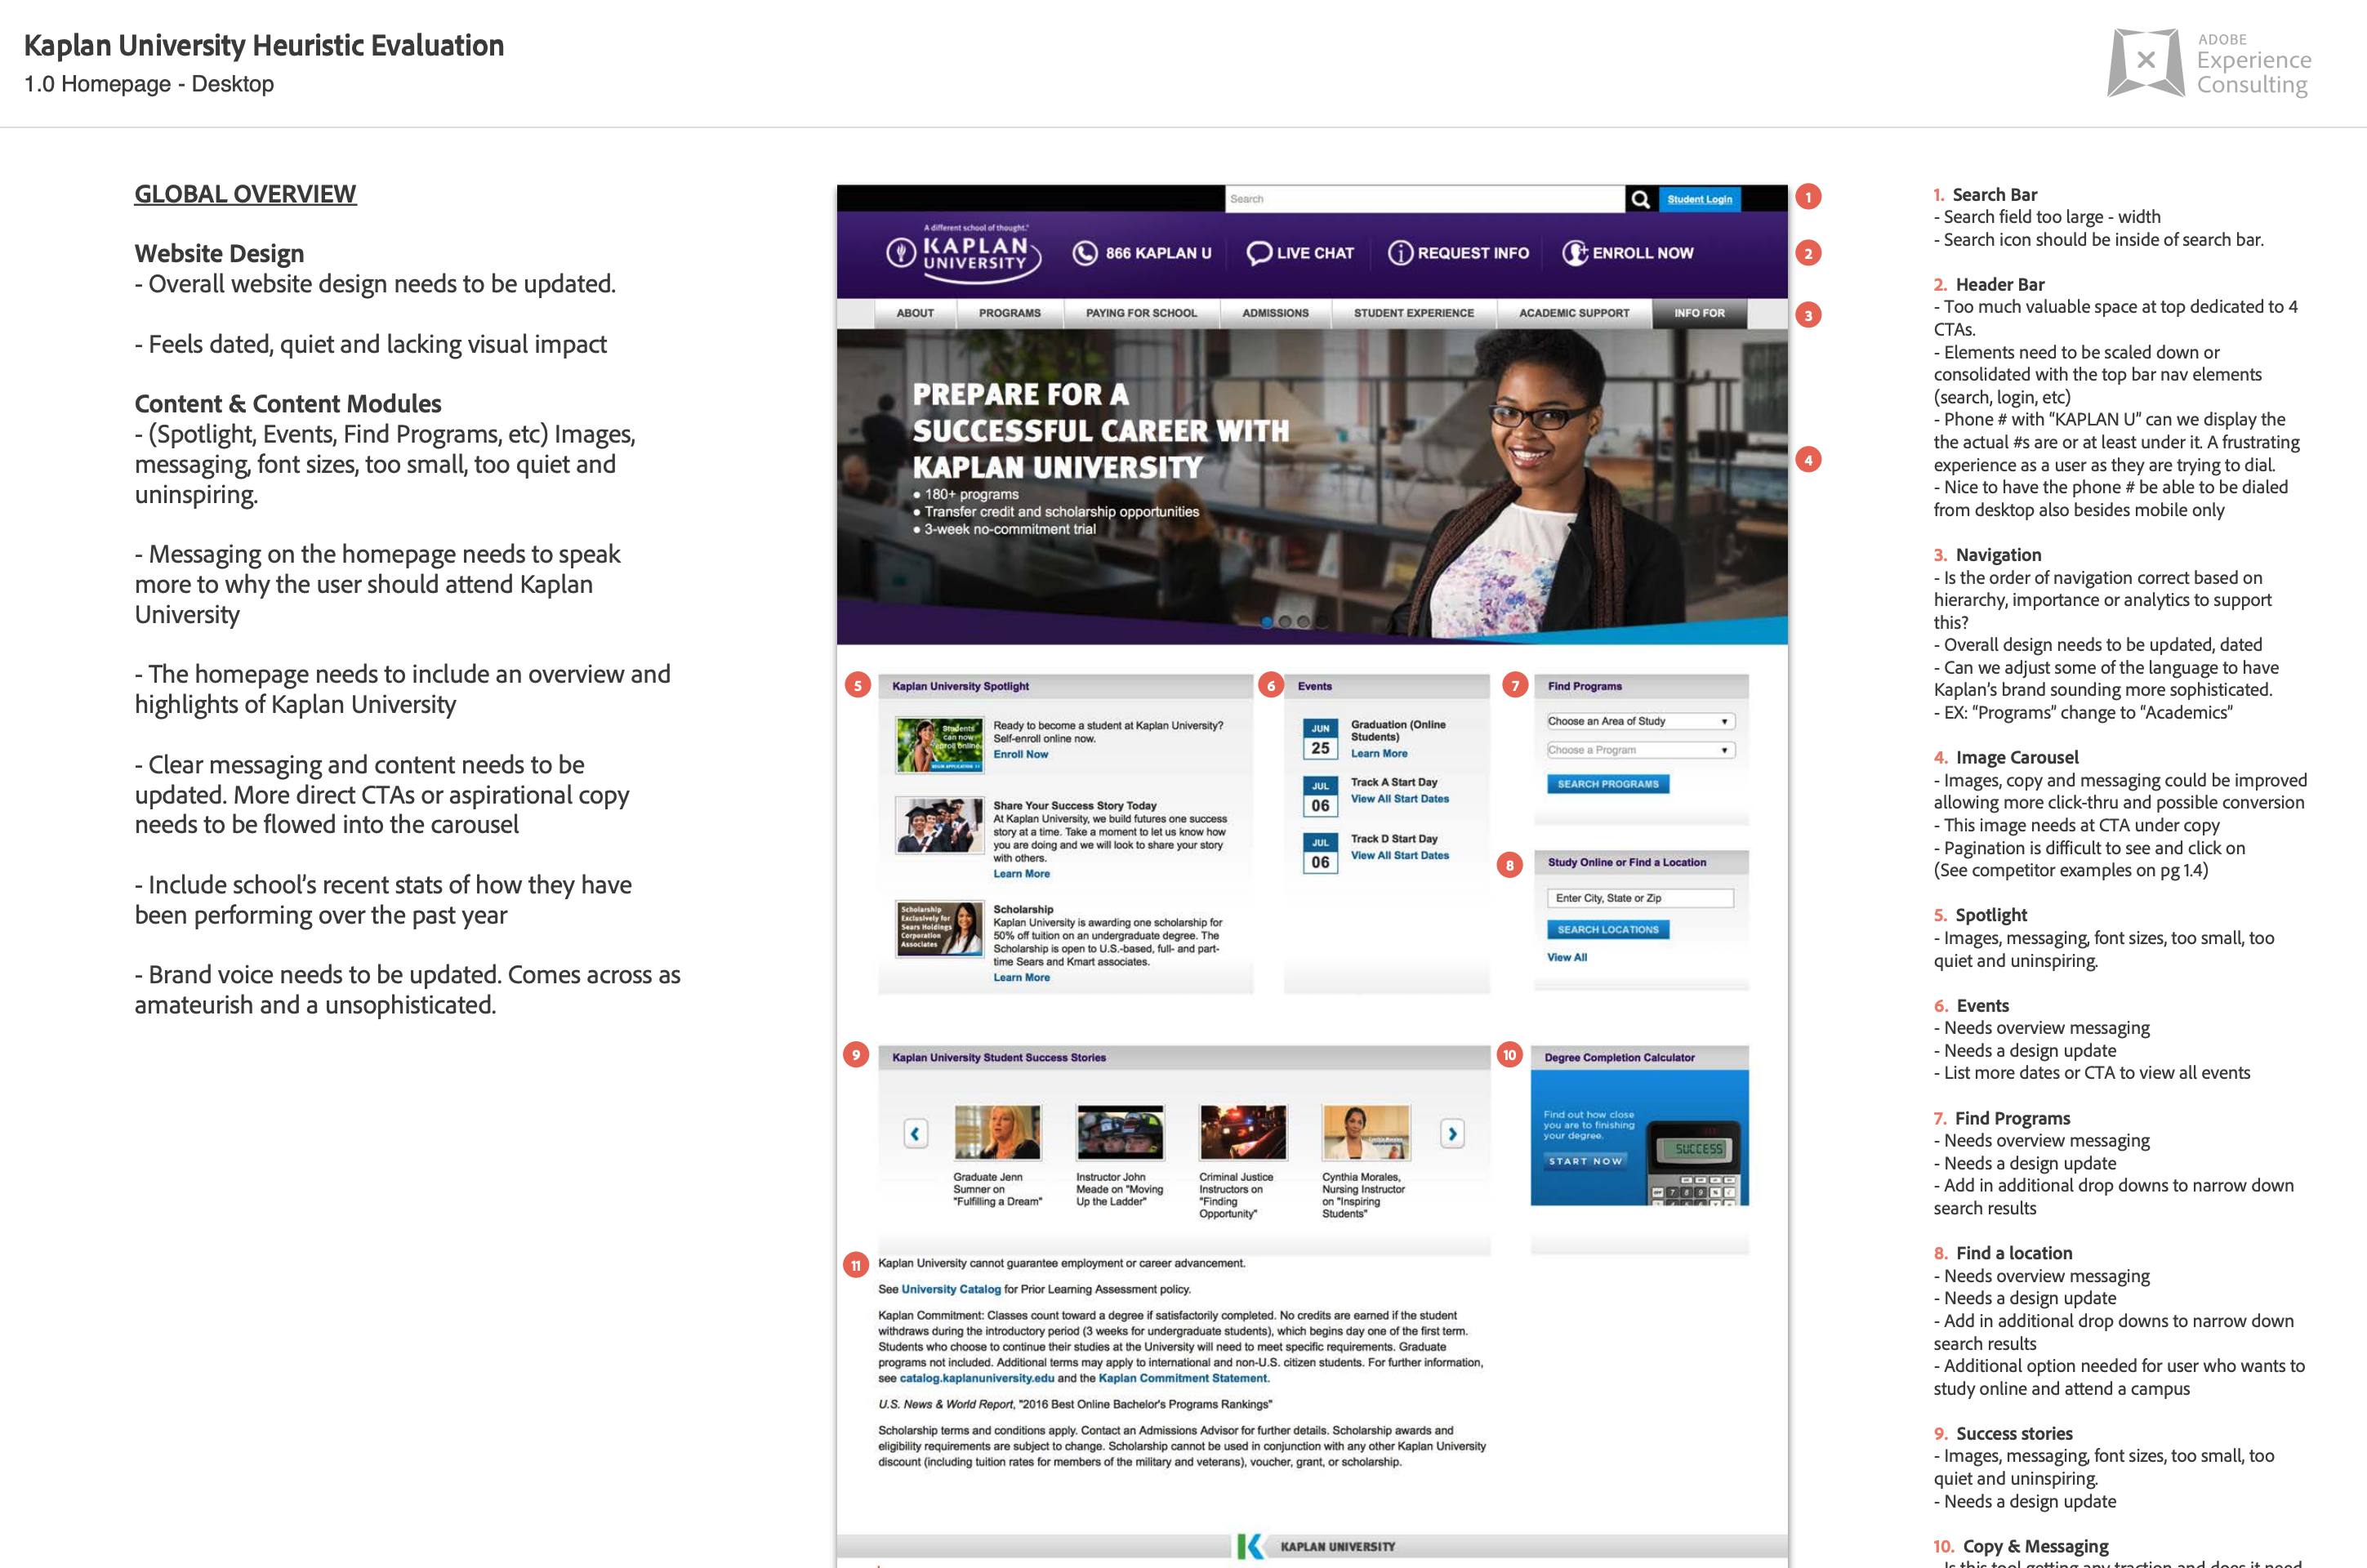This screenshot has width=2367, height=1568.
Task: Click View All Start Dates for Track D
Action: tap(1400, 855)
